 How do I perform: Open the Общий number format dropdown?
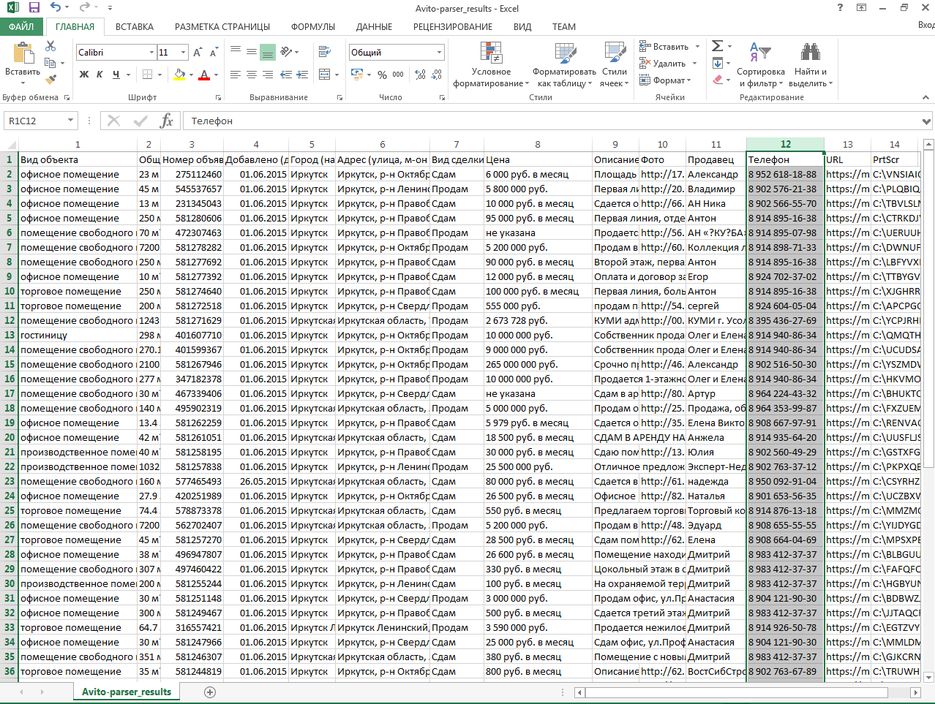pos(439,50)
